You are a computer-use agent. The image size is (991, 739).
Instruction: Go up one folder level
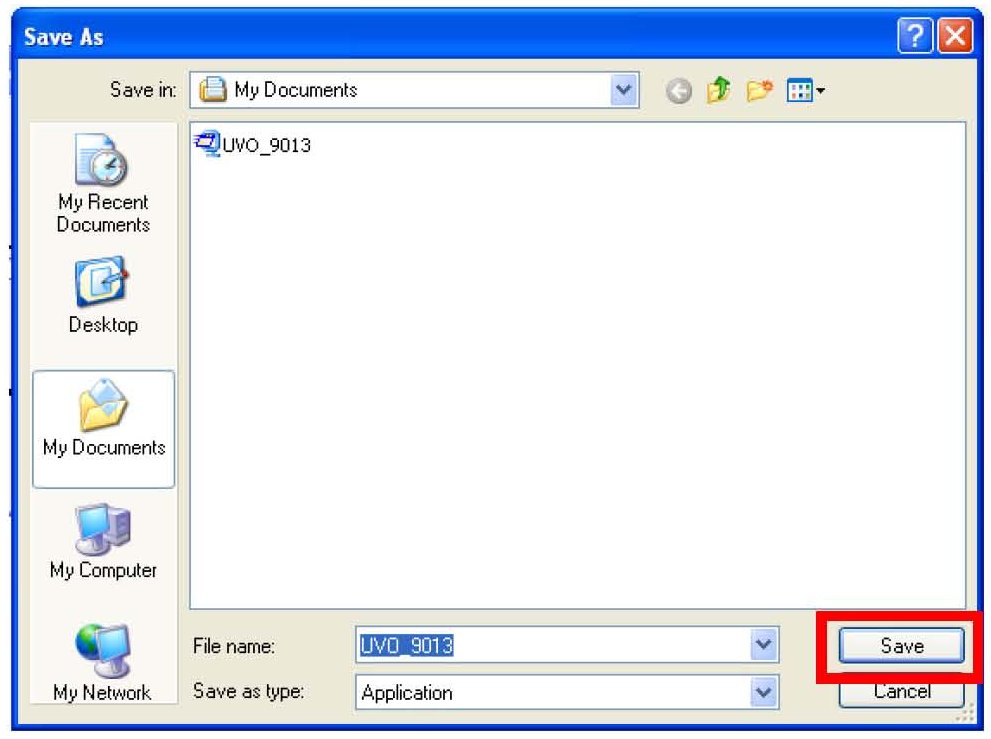coord(716,91)
